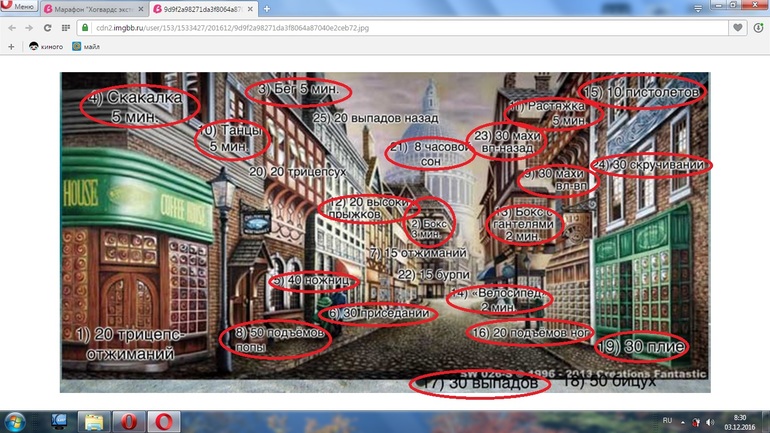
Task: Open the clock showing 8:30 03.12.2016
Action: click(740, 422)
